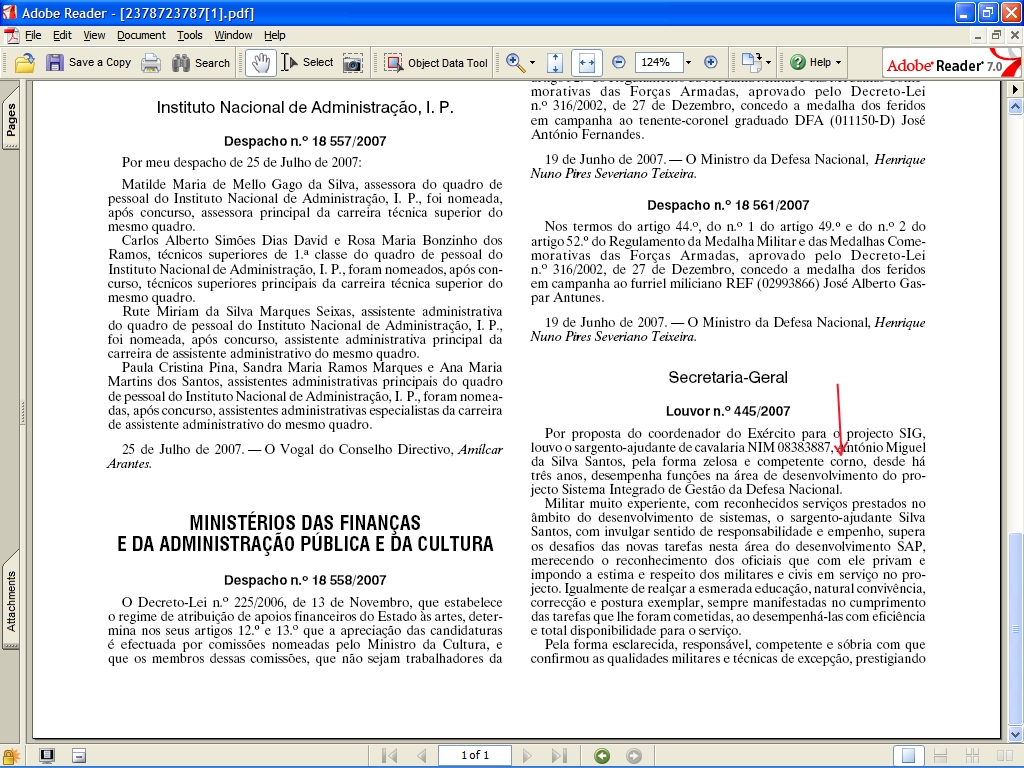Click the rotate page icon
The height and width of the screenshot is (768, 1024).
[752, 63]
